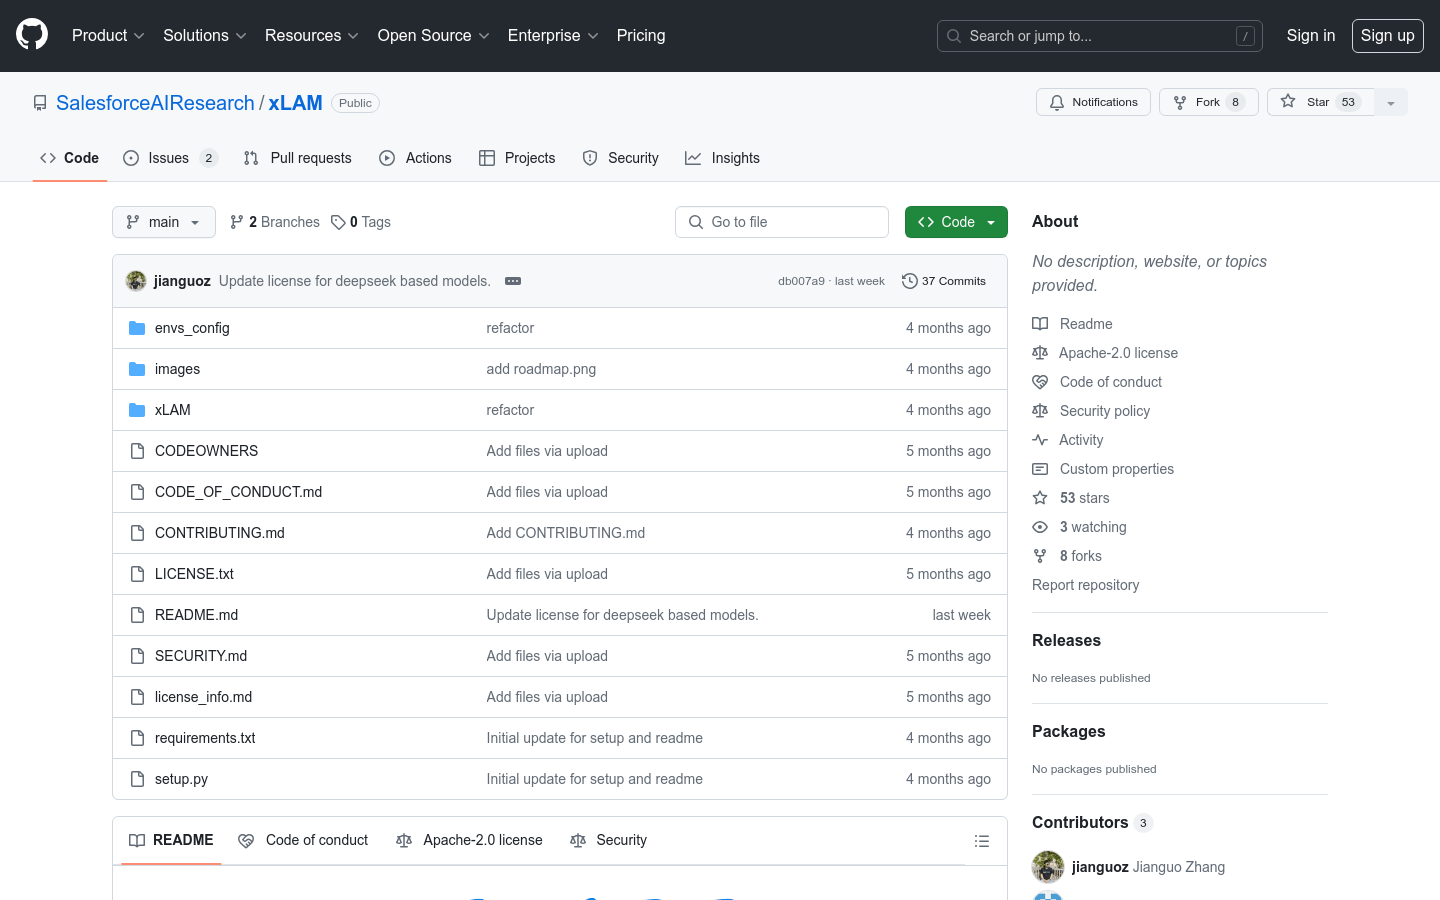Screen dimensions: 1440x900
Task: Open Releases section heading
Action: (x=1066, y=641)
